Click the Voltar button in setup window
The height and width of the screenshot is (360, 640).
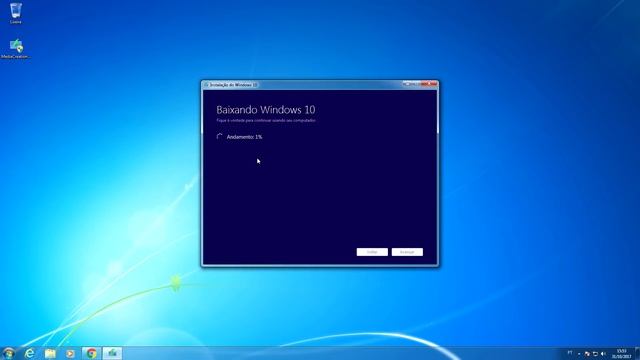(x=372, y=252)
